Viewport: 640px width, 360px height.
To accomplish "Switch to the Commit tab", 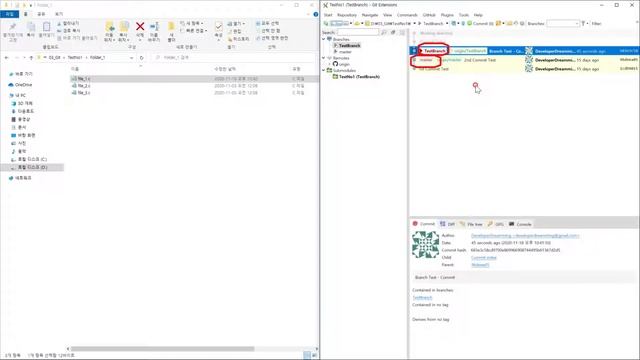I will tap(424, 224).
